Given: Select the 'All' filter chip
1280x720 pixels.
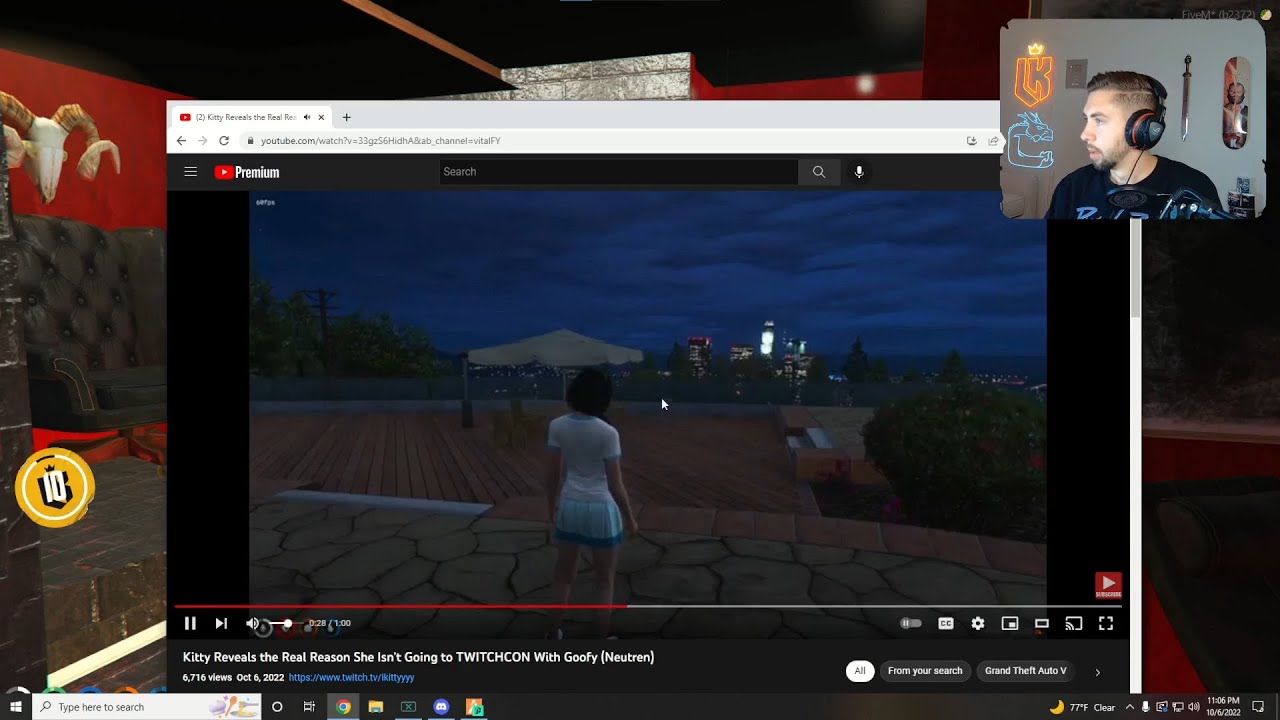Looking at the screenshot, I should [859, 671].
